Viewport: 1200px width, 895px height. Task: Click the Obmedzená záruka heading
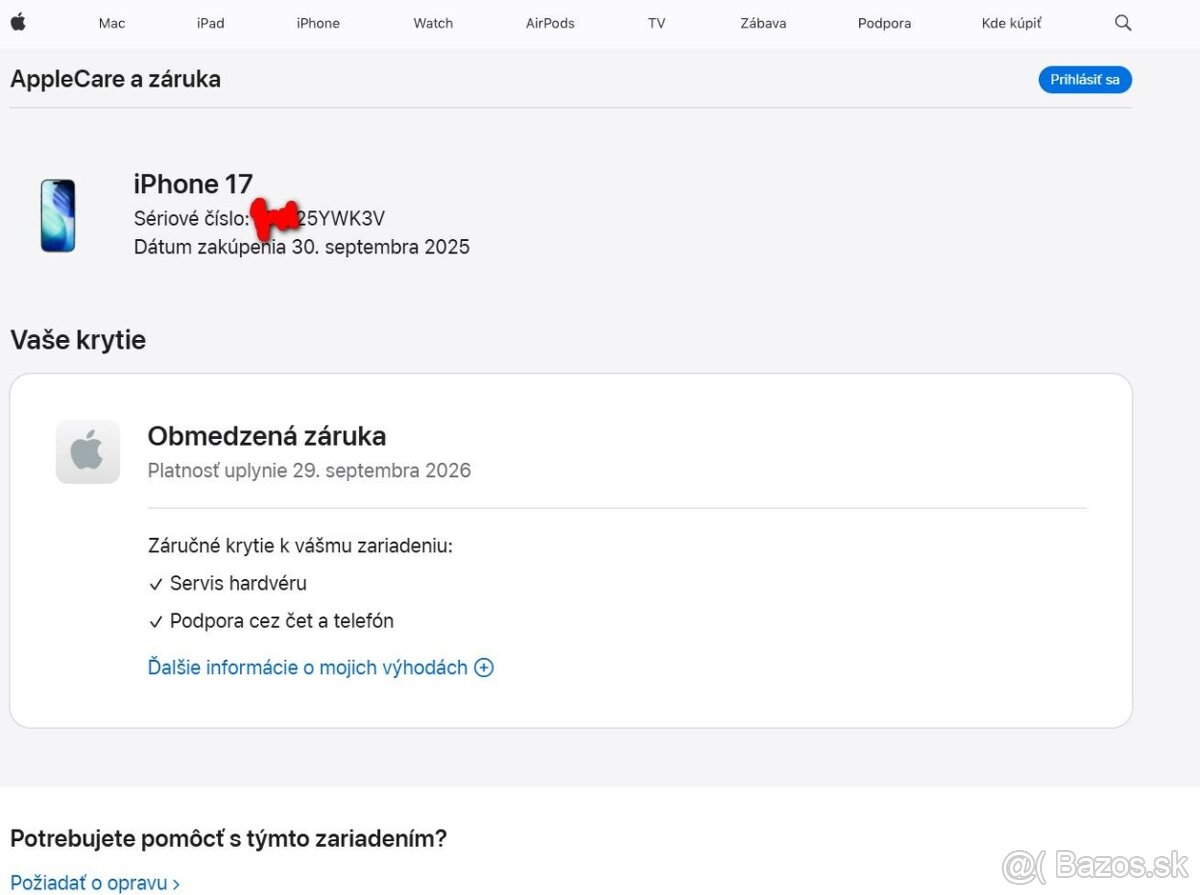pos(267,436)
